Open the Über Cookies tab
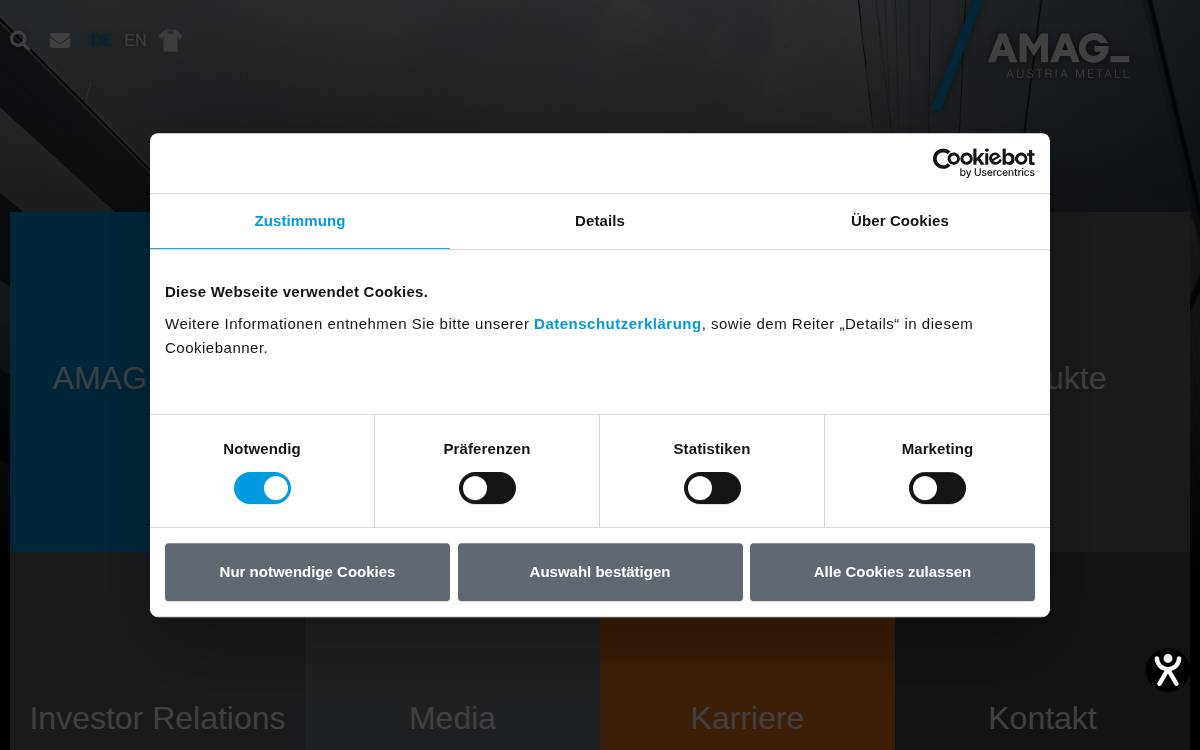This screenshot has width=1200, height=750. pos(900,221)
